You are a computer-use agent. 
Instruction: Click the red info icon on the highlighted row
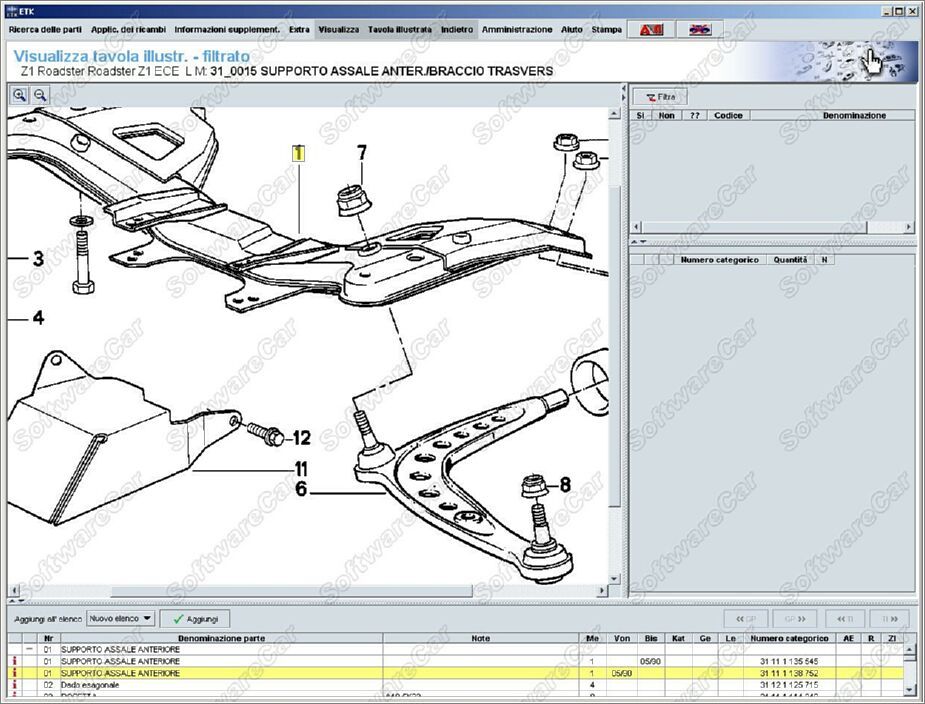tap(13, 674)
